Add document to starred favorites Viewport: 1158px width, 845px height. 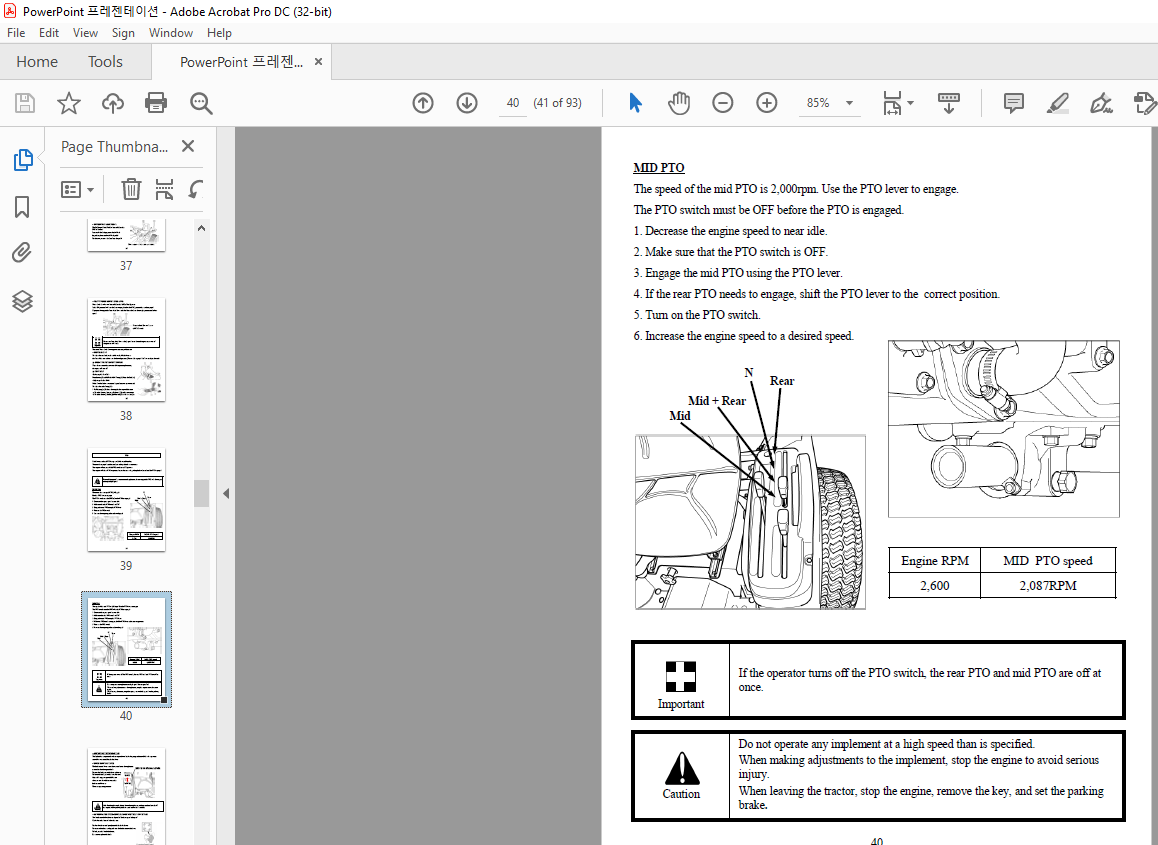(x=69, y=103)
